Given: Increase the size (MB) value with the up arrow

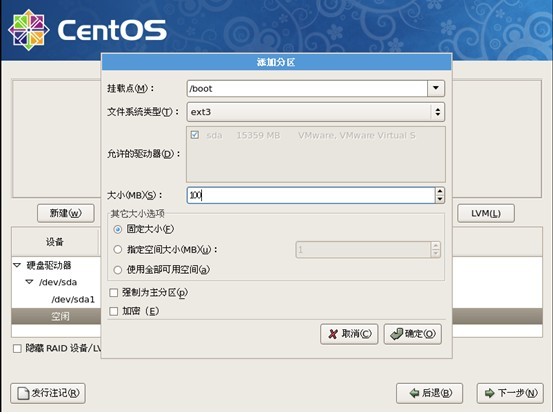Looking at the screenshot, I should pyautogui.click(x=439, y=191).
